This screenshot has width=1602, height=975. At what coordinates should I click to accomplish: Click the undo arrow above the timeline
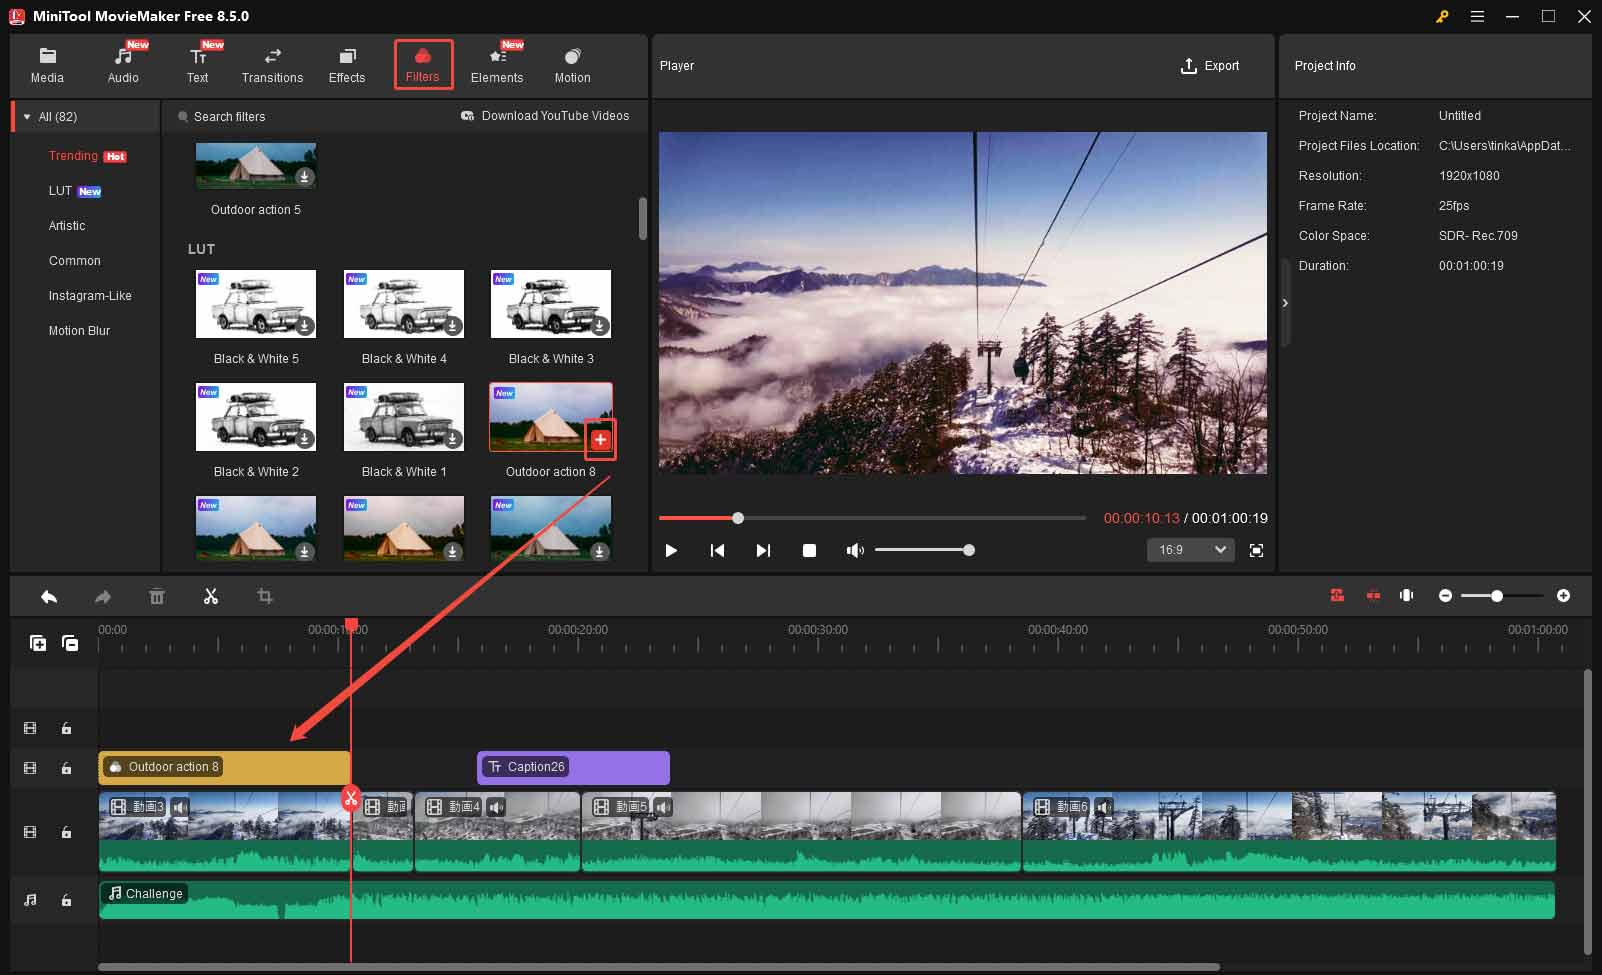(49, 596)
